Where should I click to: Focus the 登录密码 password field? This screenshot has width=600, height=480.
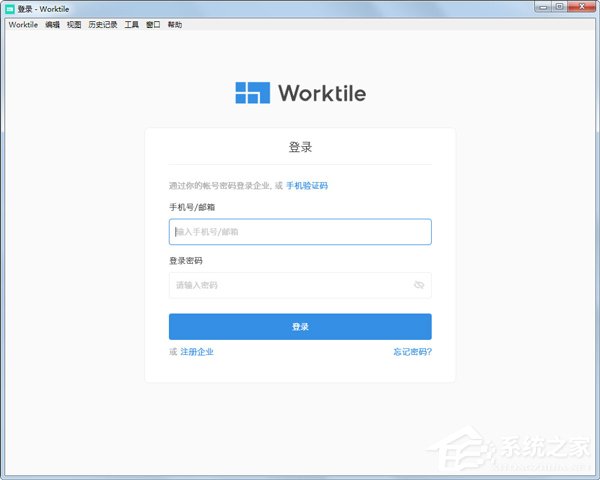point(300,285)
